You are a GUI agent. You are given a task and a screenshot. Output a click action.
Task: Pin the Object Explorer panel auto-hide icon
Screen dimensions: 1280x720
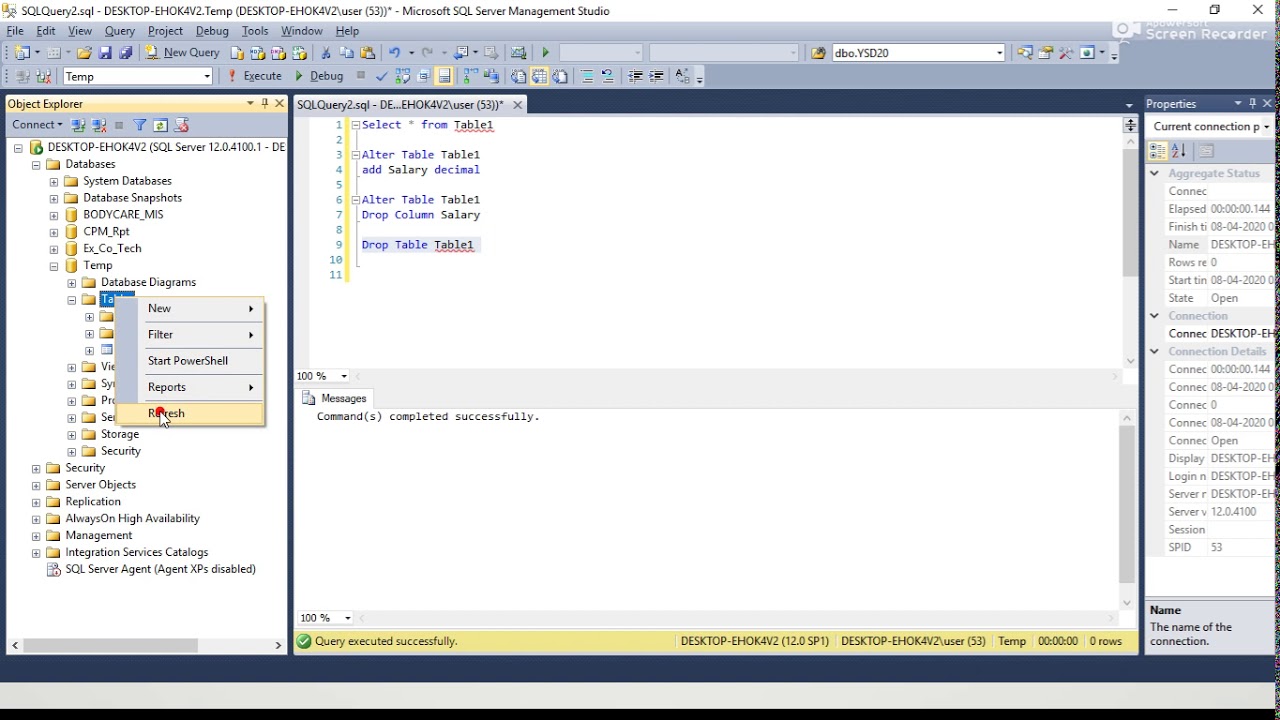click(x=264, y=103)
